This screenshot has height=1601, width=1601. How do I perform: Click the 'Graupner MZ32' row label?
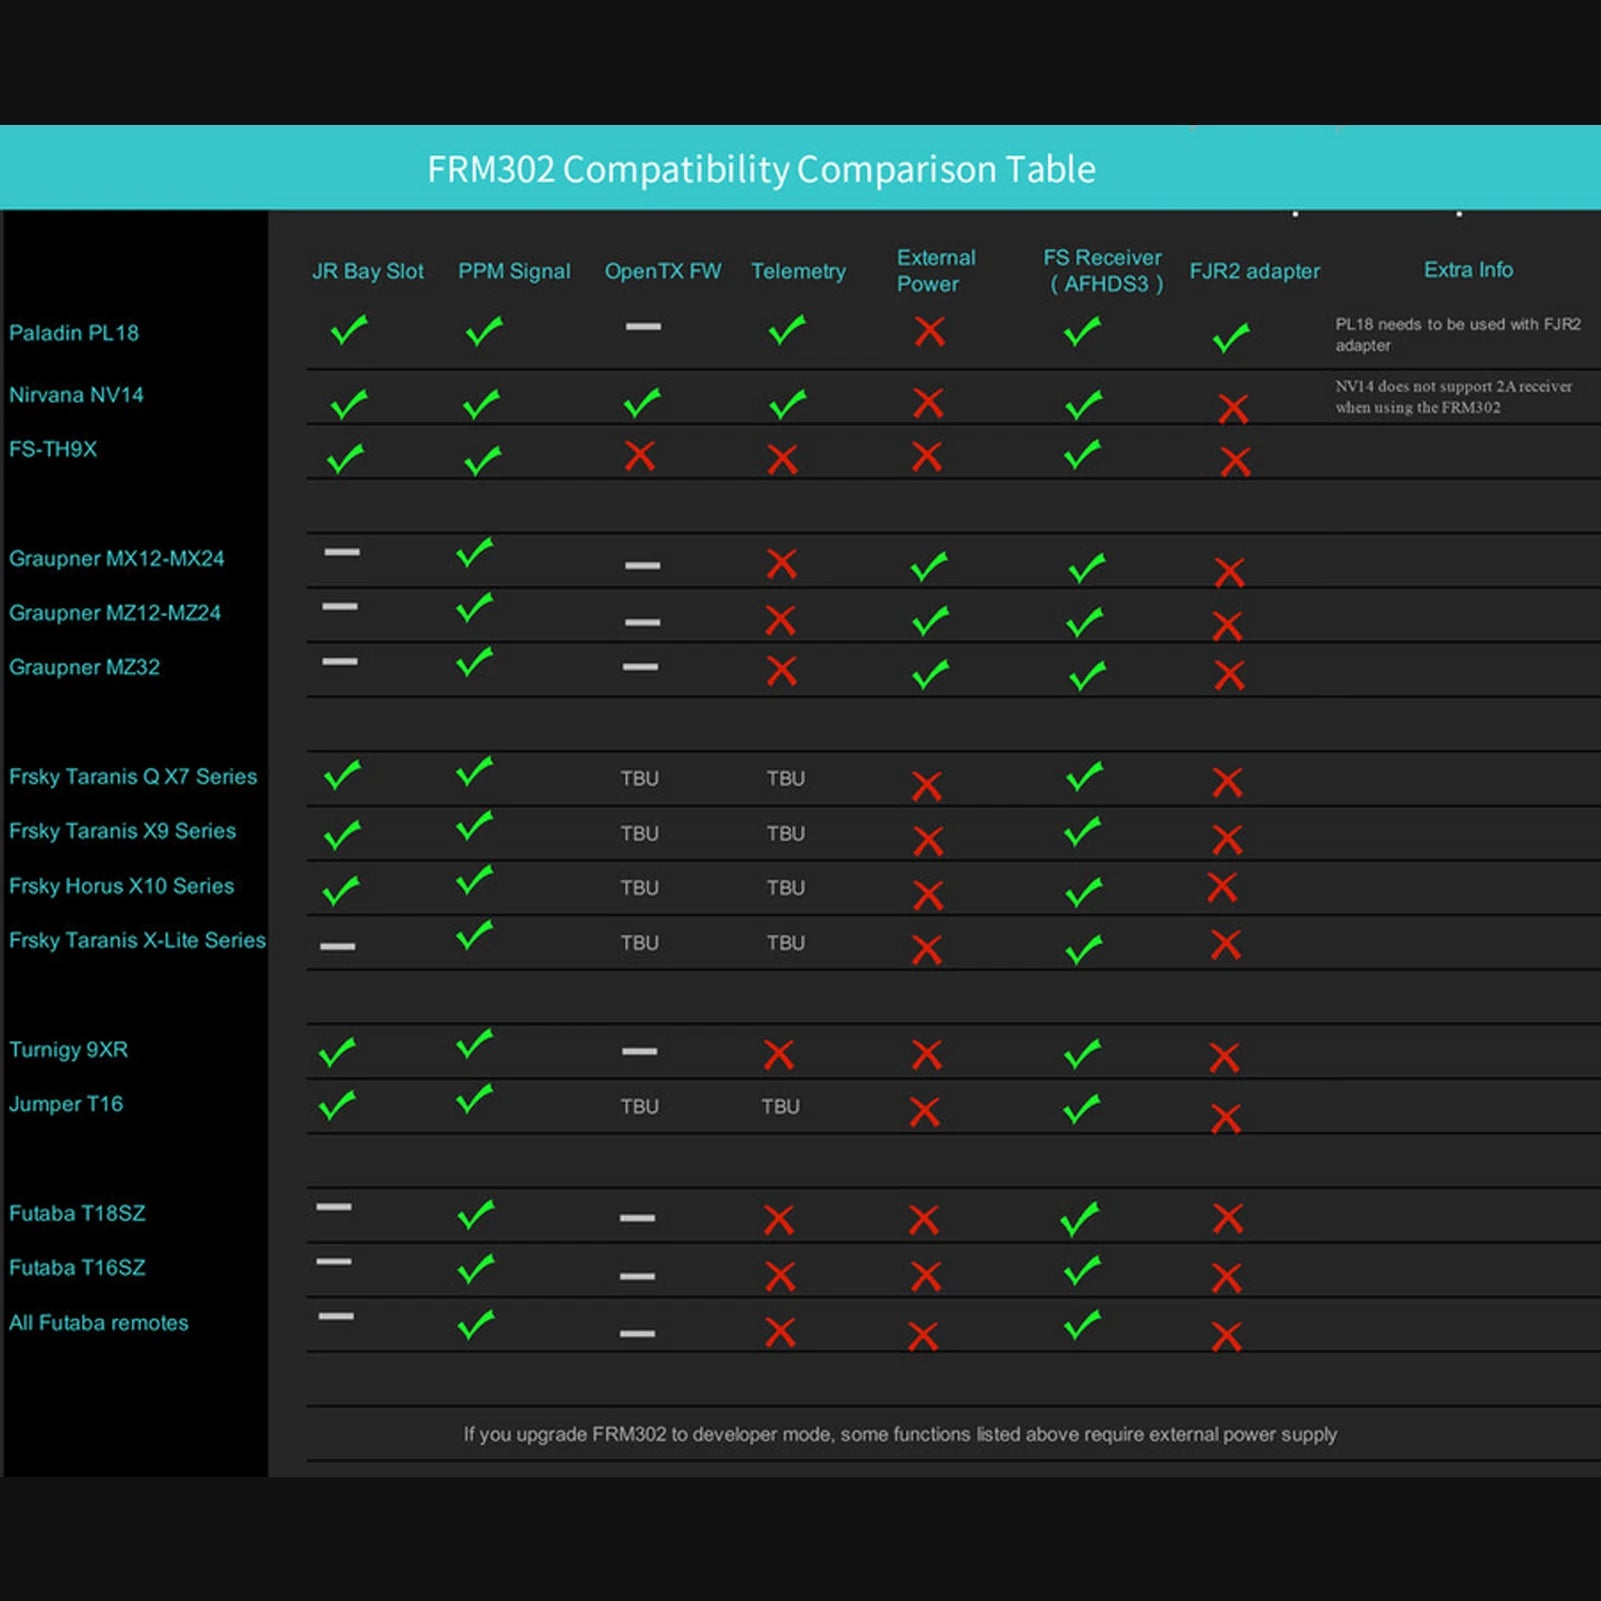click(x=85, y=667)
